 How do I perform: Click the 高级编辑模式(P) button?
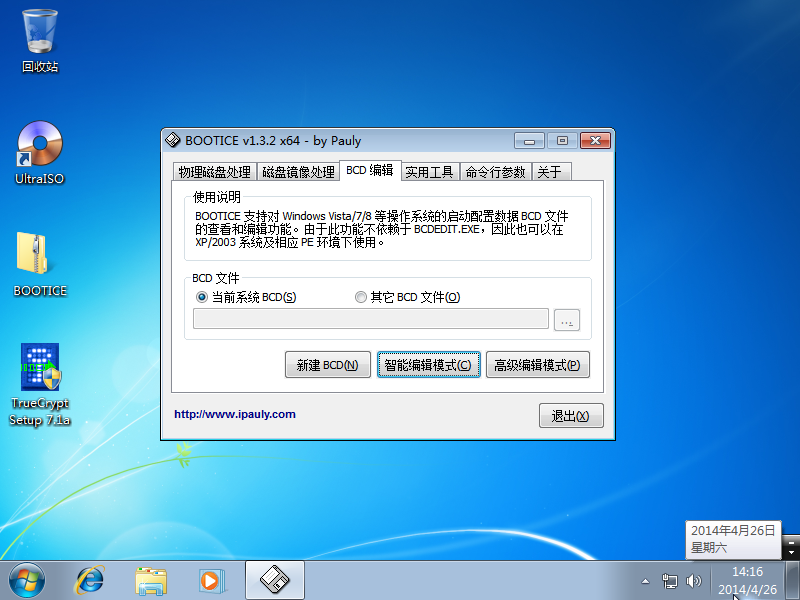coord(538,365)
